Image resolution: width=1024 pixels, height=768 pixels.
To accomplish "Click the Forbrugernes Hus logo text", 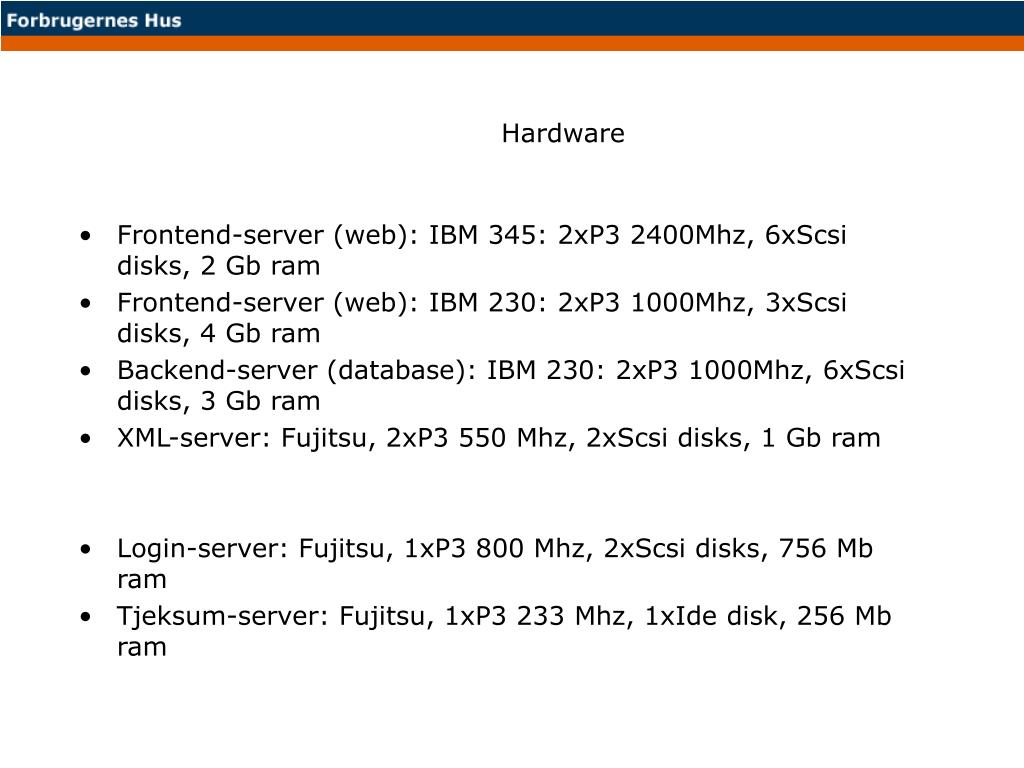I will click(x=94, y=20).
